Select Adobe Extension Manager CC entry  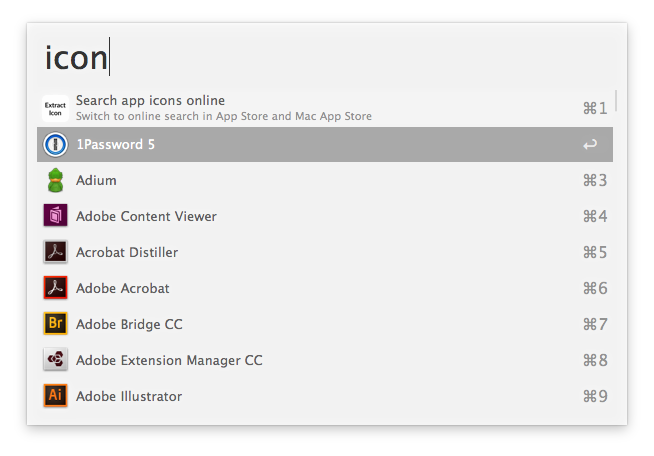(169, 360)
